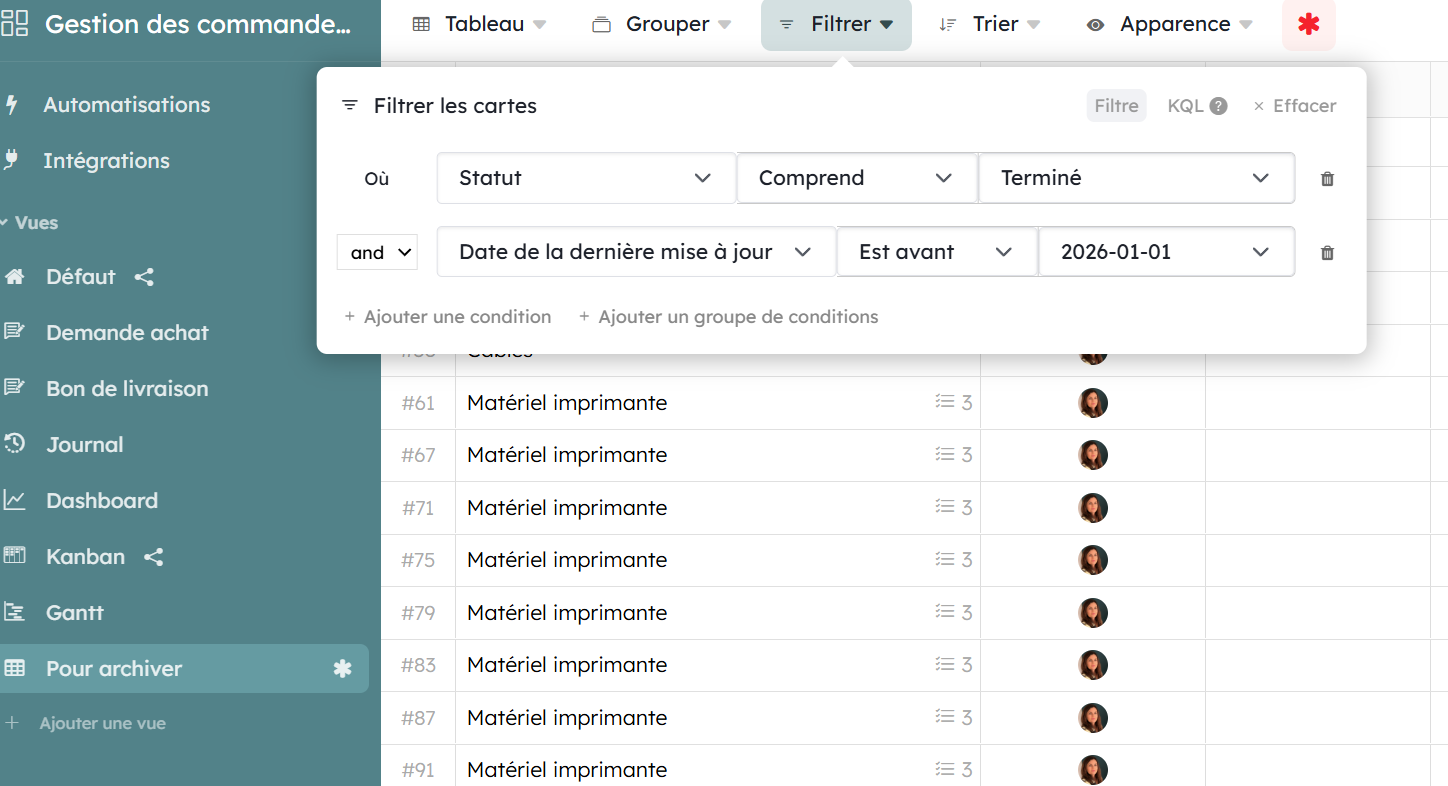
Task: Click checklist icon on card #61
Action: tap(945, 402)
